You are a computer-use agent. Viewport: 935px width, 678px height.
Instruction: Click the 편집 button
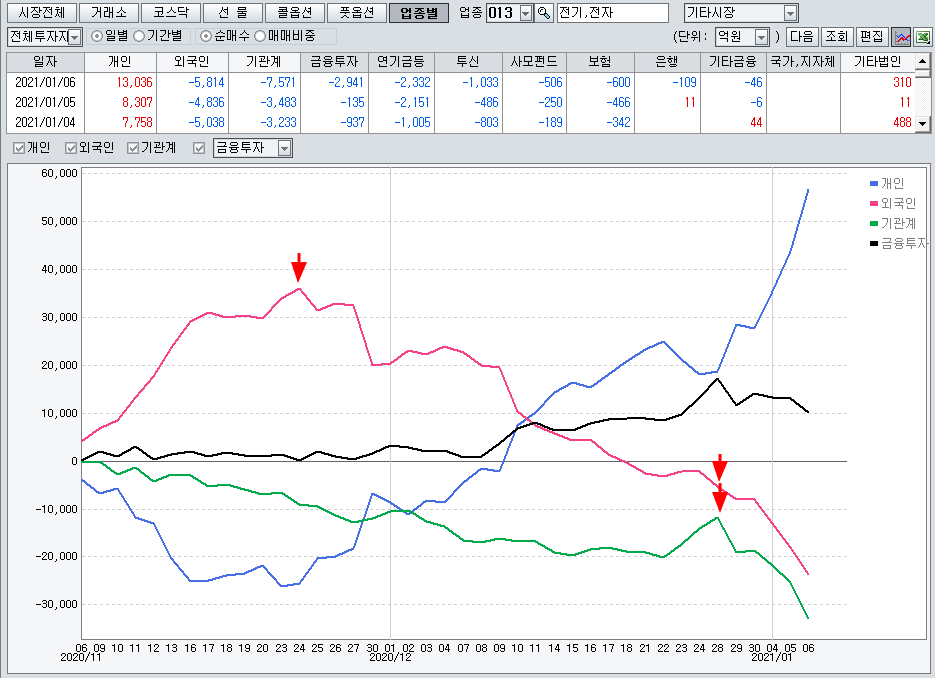click(x=871, y=36)
